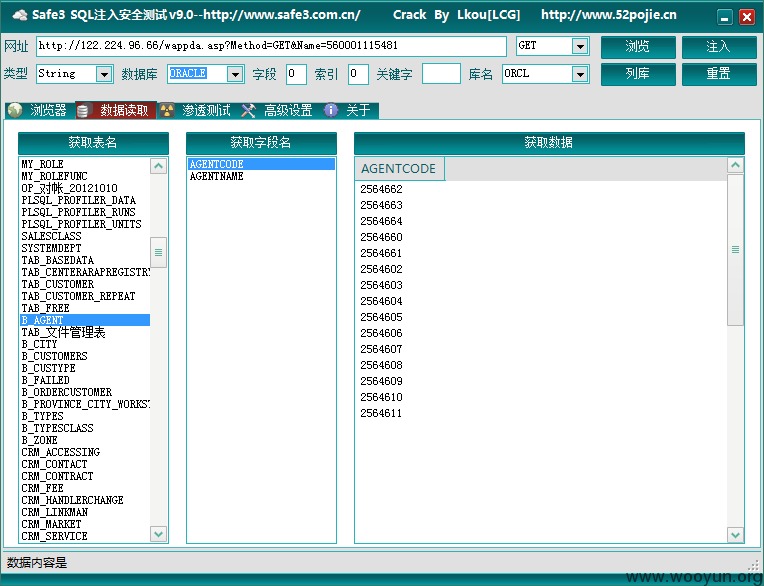Select the MY_ROLE table
The image size is (764, 586).
pos(85,164)
